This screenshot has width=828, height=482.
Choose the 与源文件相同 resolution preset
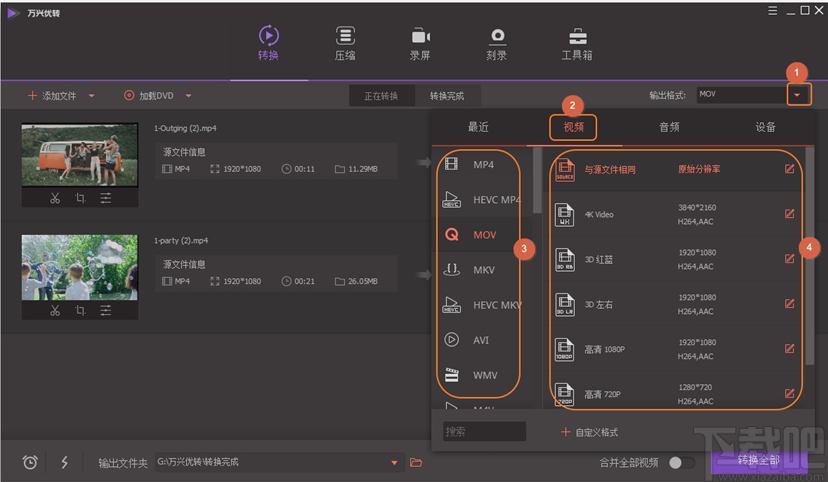point(675,169)
